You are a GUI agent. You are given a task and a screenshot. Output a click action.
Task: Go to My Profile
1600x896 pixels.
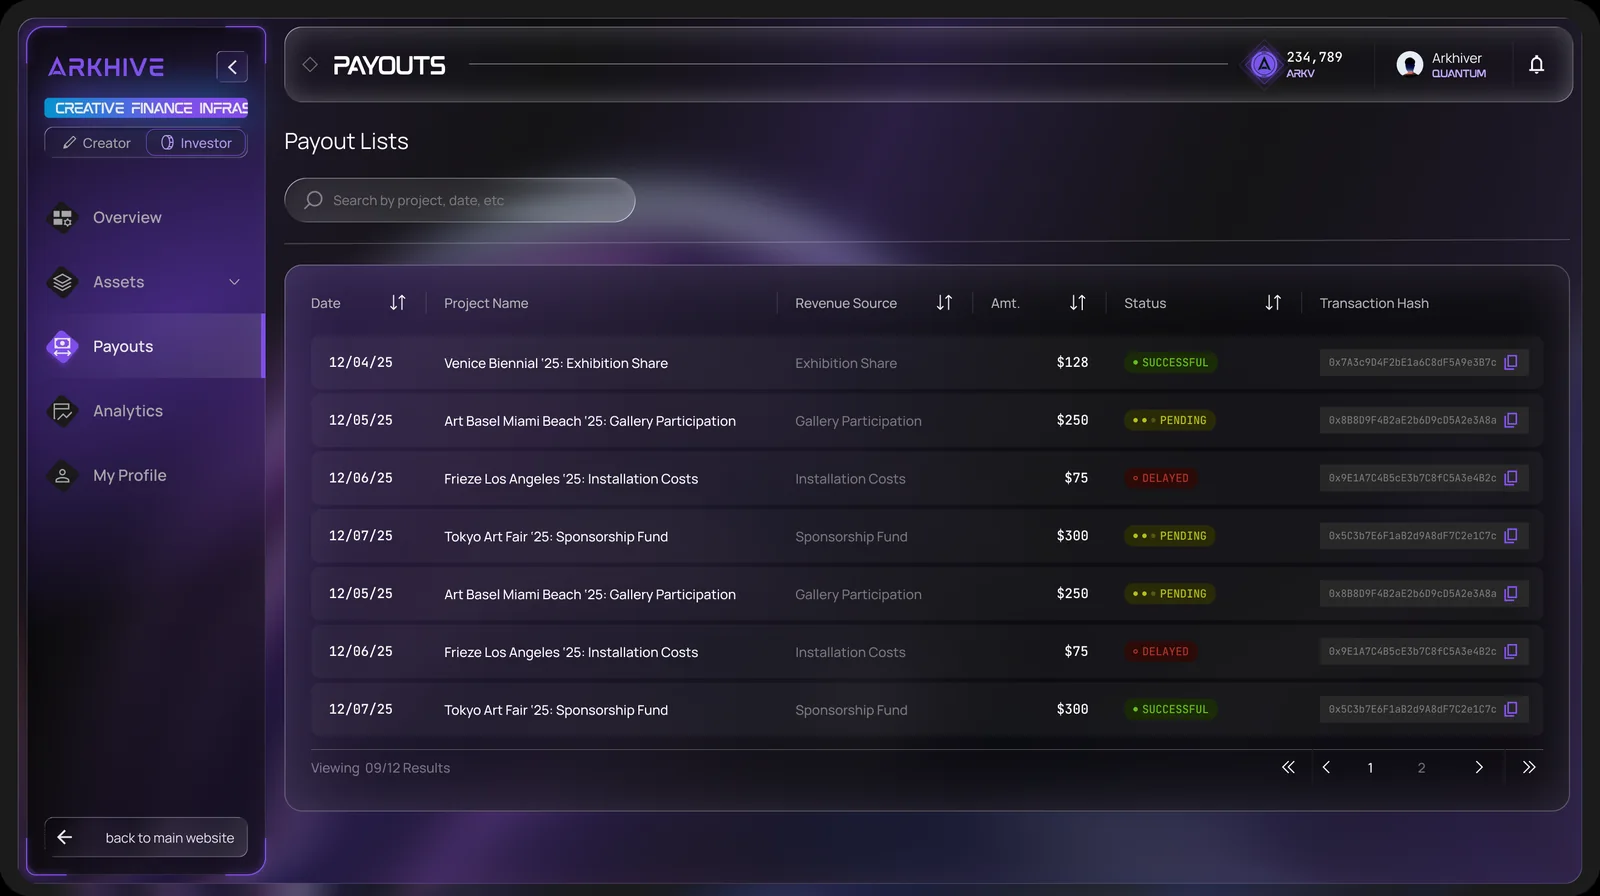click(145, 475)
